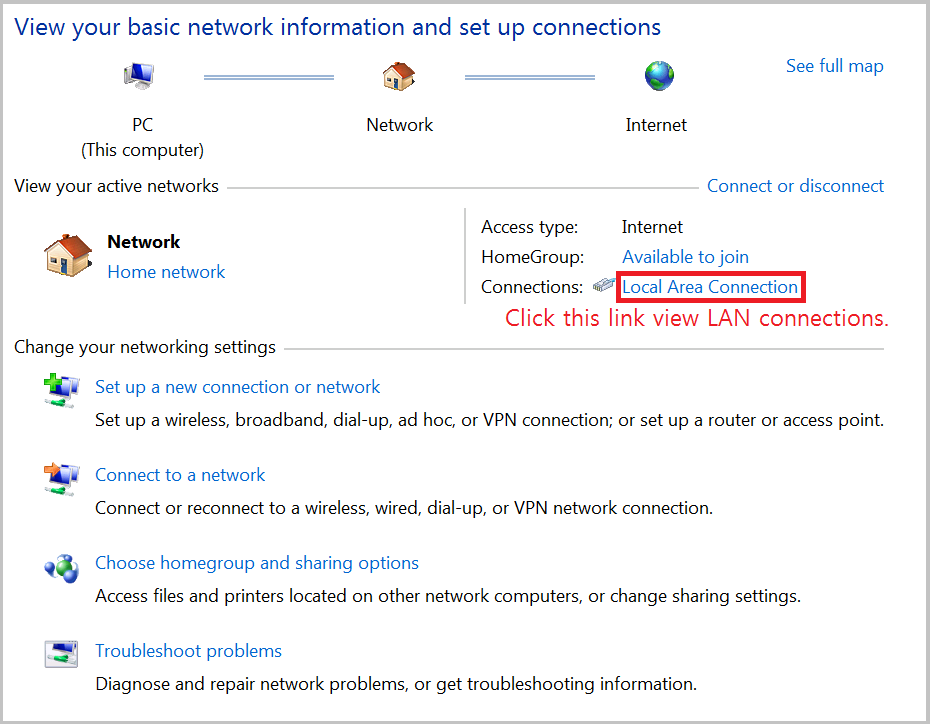Viewport: 930px width, 724px height.
Task: Click the adapter icon beside Local Area Connection
Action: pyautogui.click(x=603, y=286)
